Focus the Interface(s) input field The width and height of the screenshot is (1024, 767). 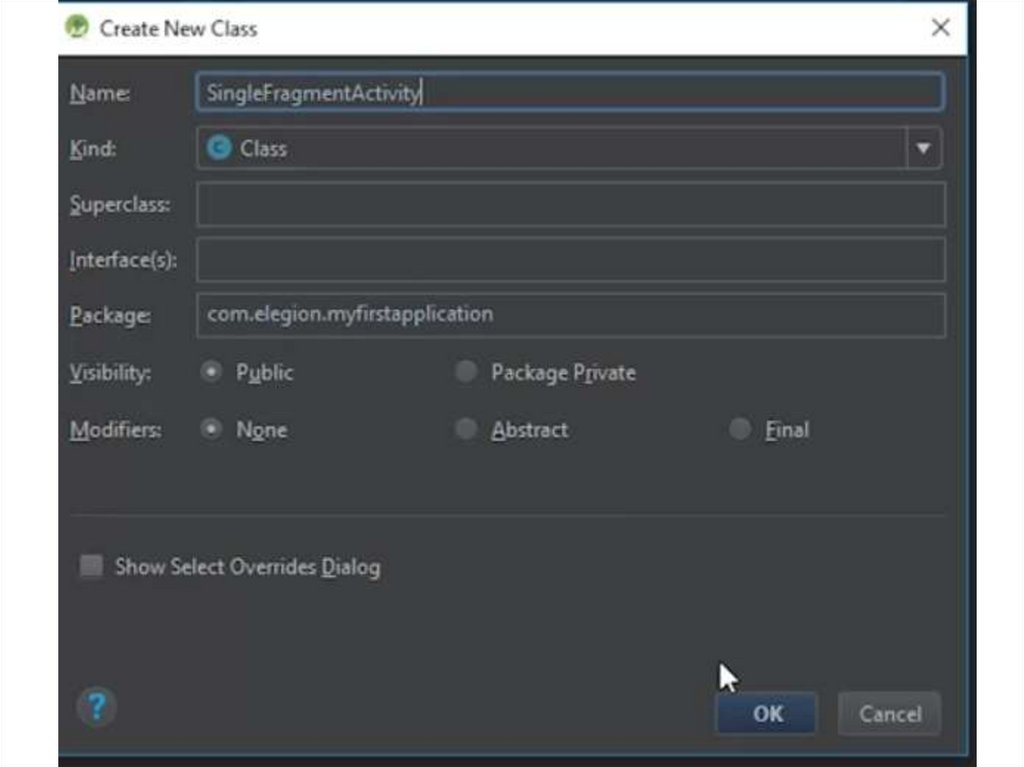570,260
